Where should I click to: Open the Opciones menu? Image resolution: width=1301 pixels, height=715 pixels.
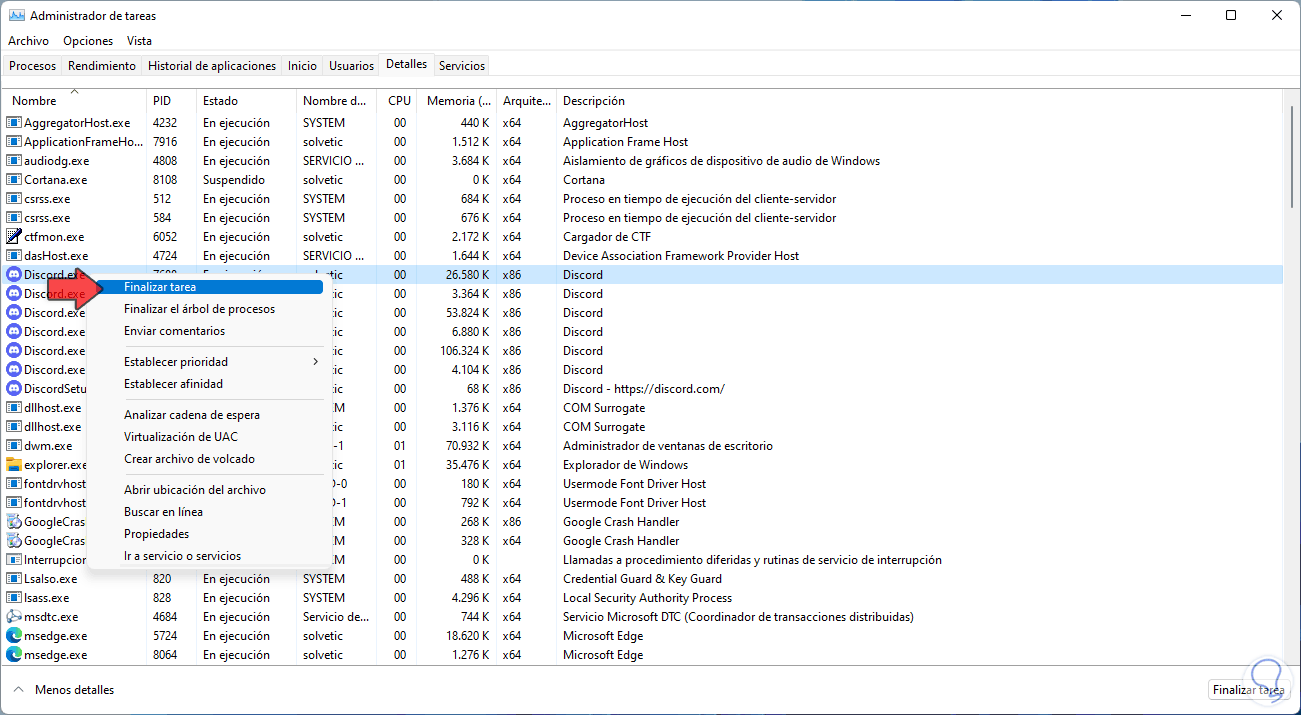[88, 41]
